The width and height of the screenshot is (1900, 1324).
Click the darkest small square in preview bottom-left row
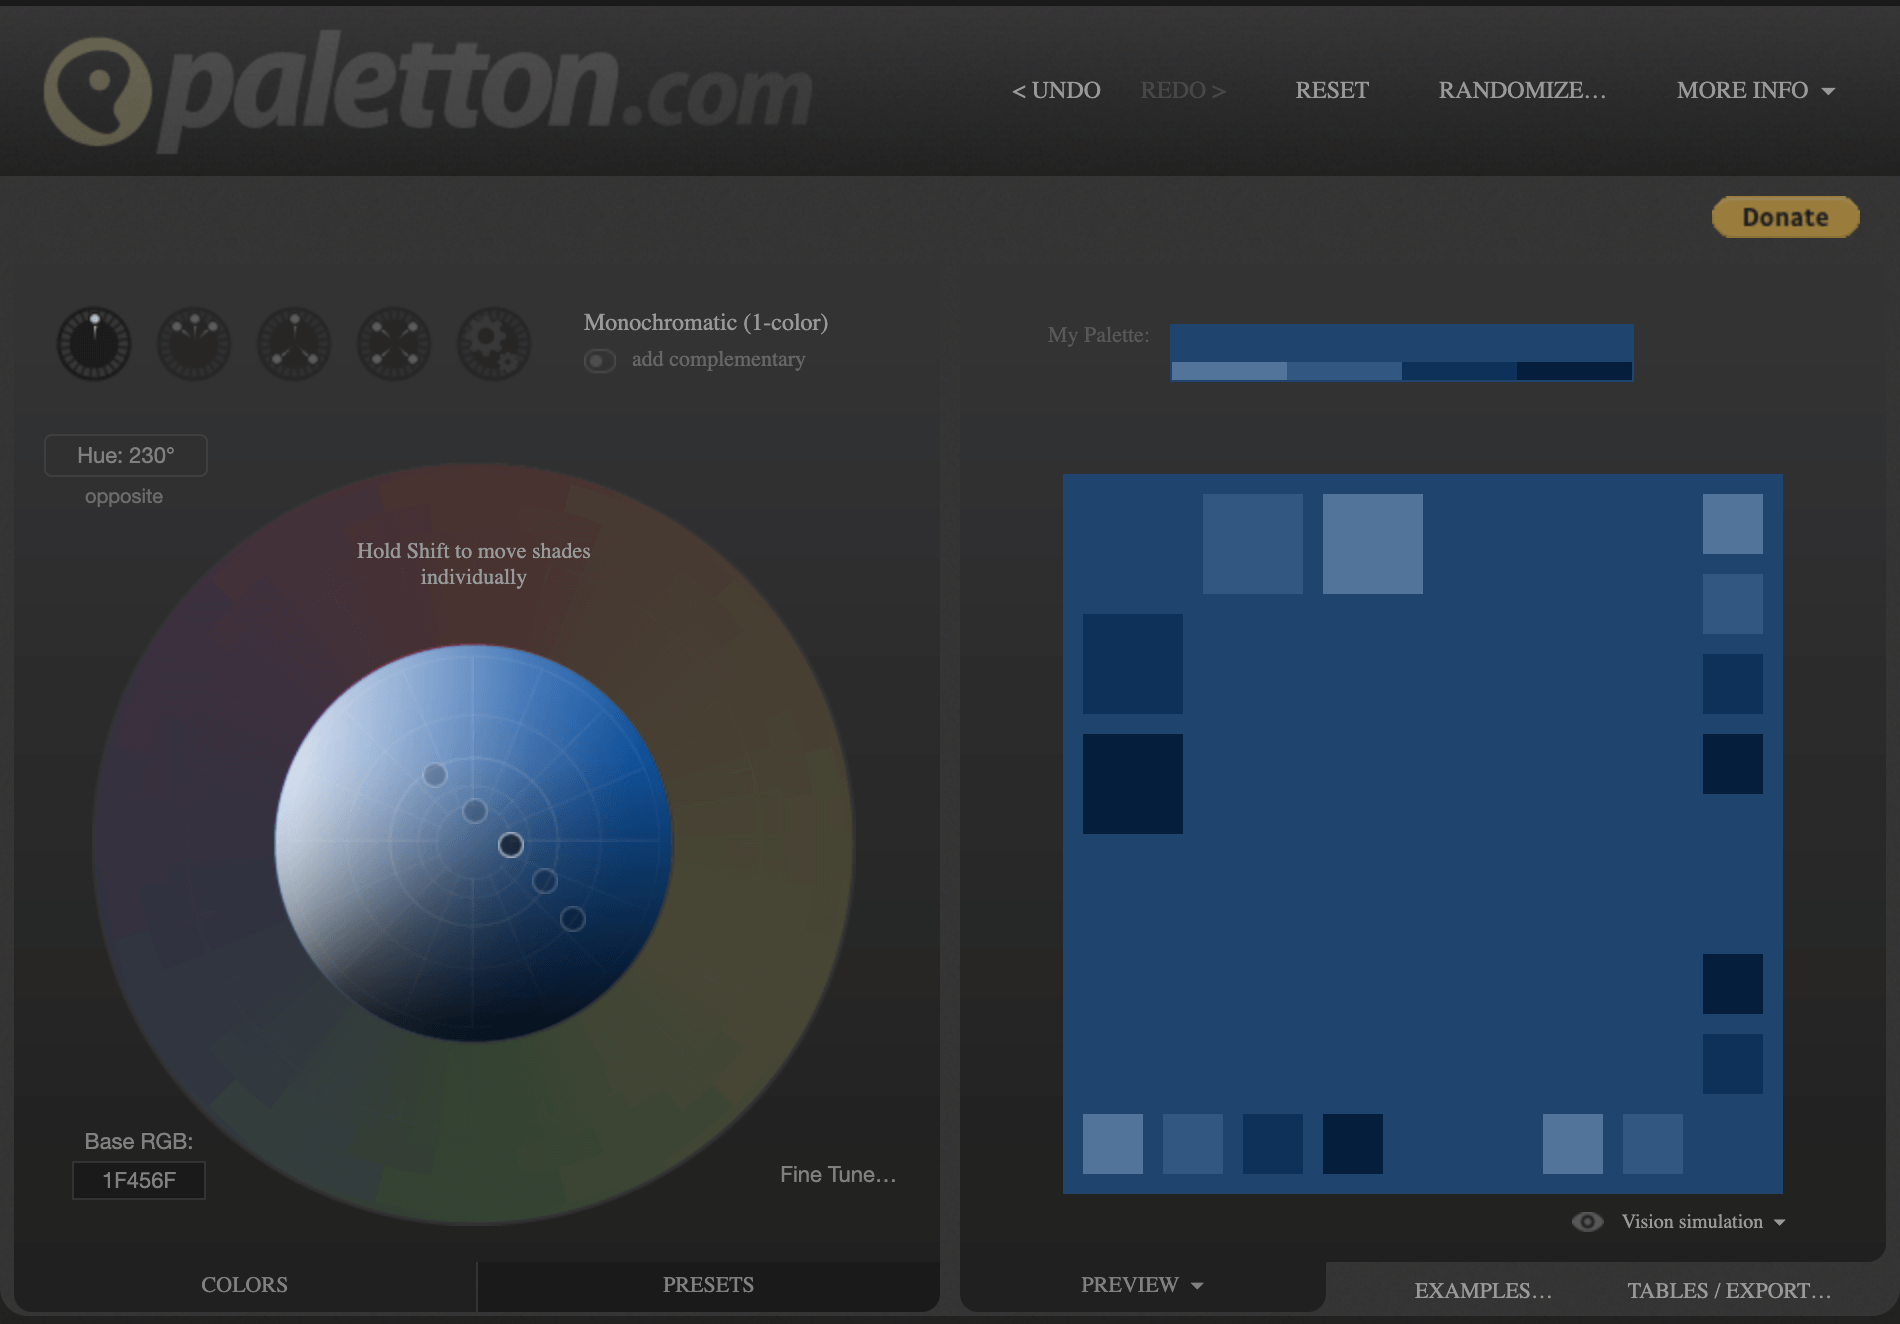point(1353,1144)
